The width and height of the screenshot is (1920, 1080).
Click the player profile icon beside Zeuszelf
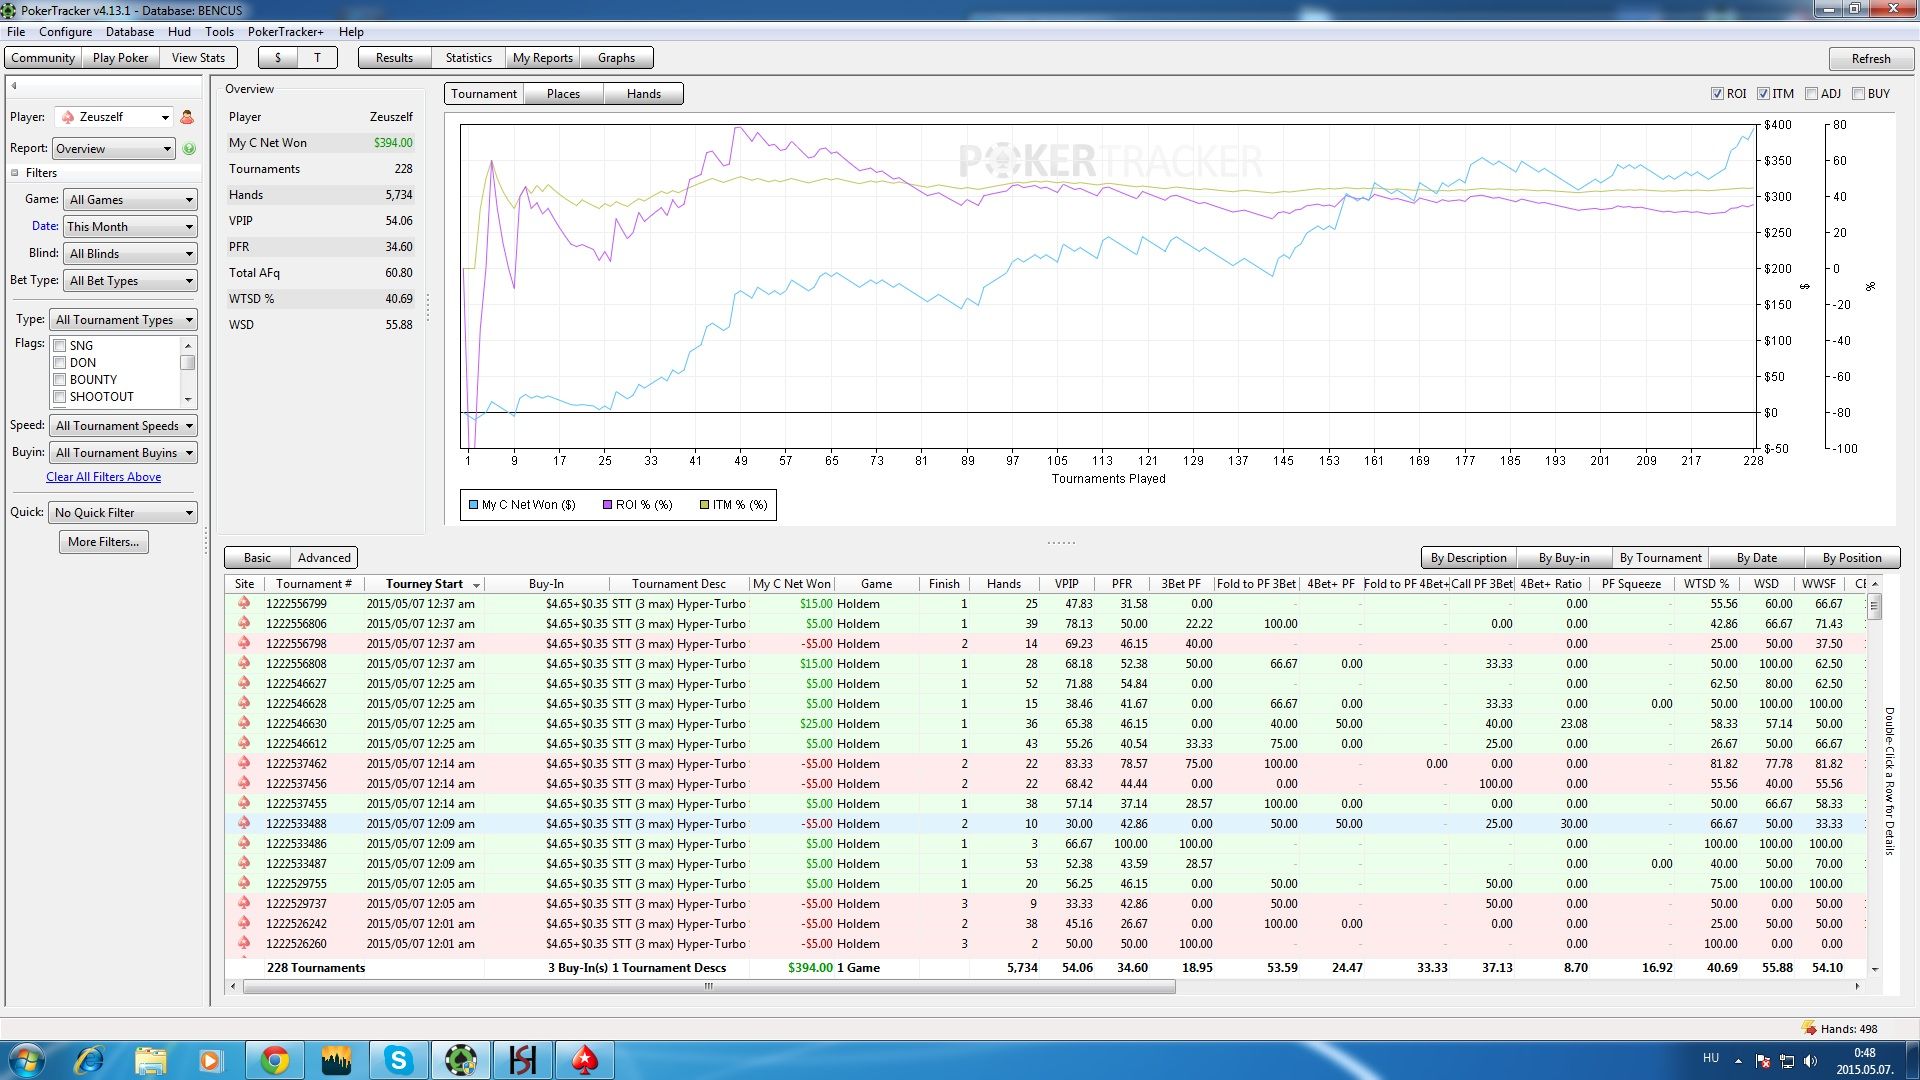[187, 117]
